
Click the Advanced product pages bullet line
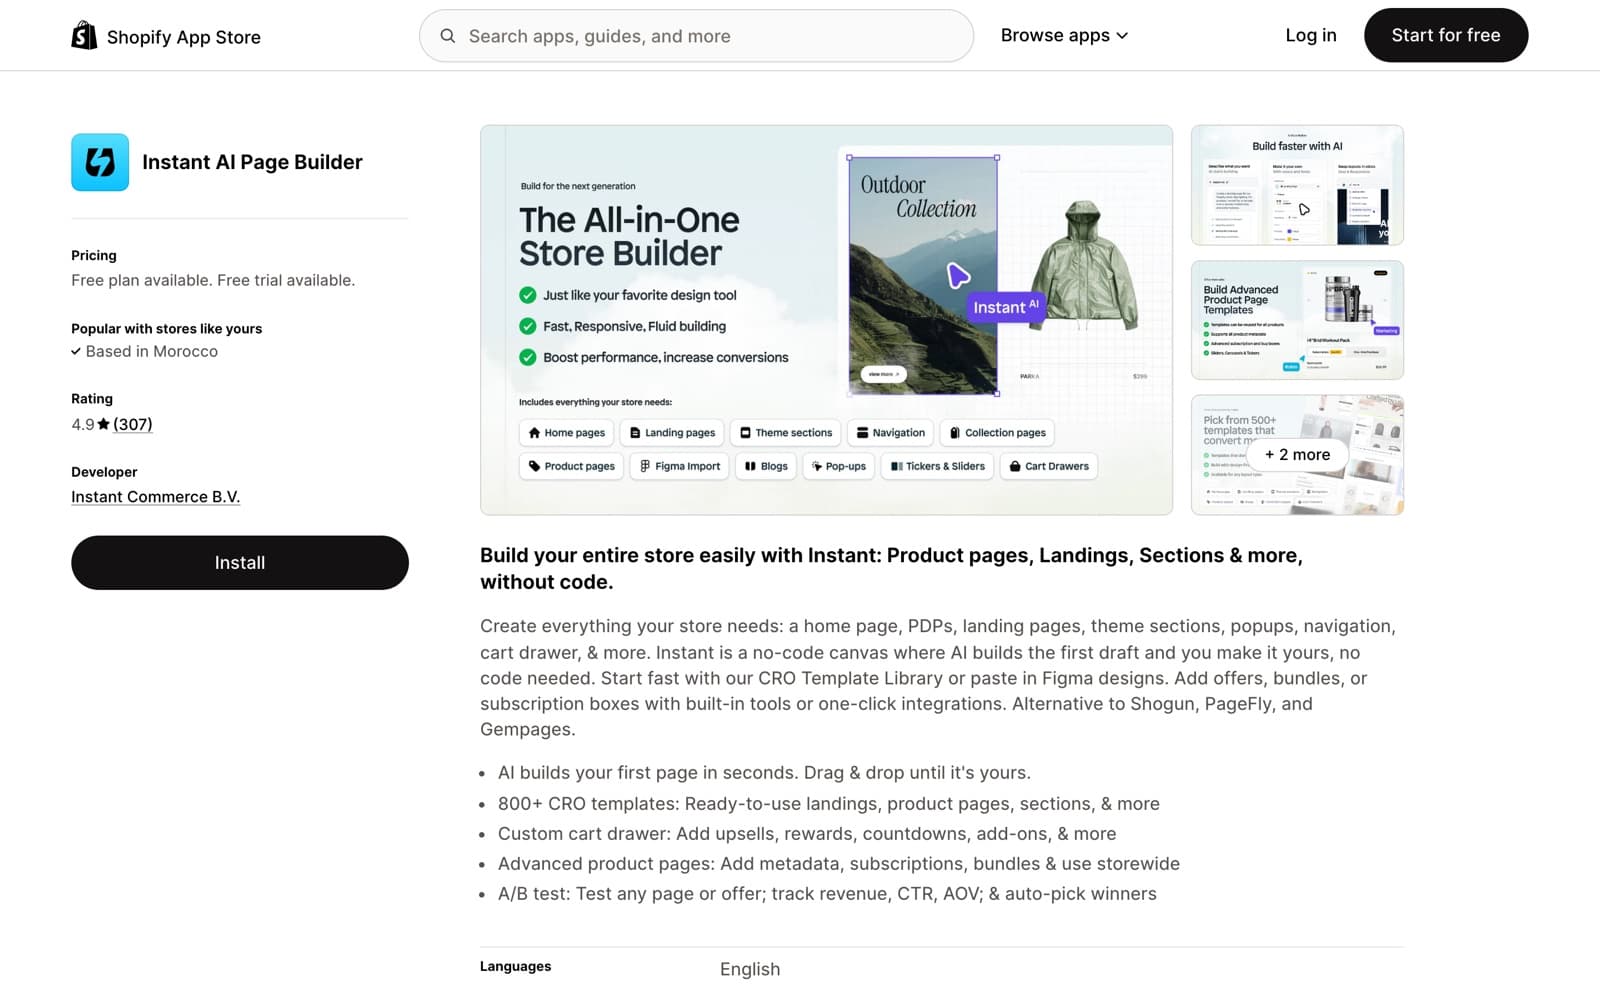[x=839, y=864]
